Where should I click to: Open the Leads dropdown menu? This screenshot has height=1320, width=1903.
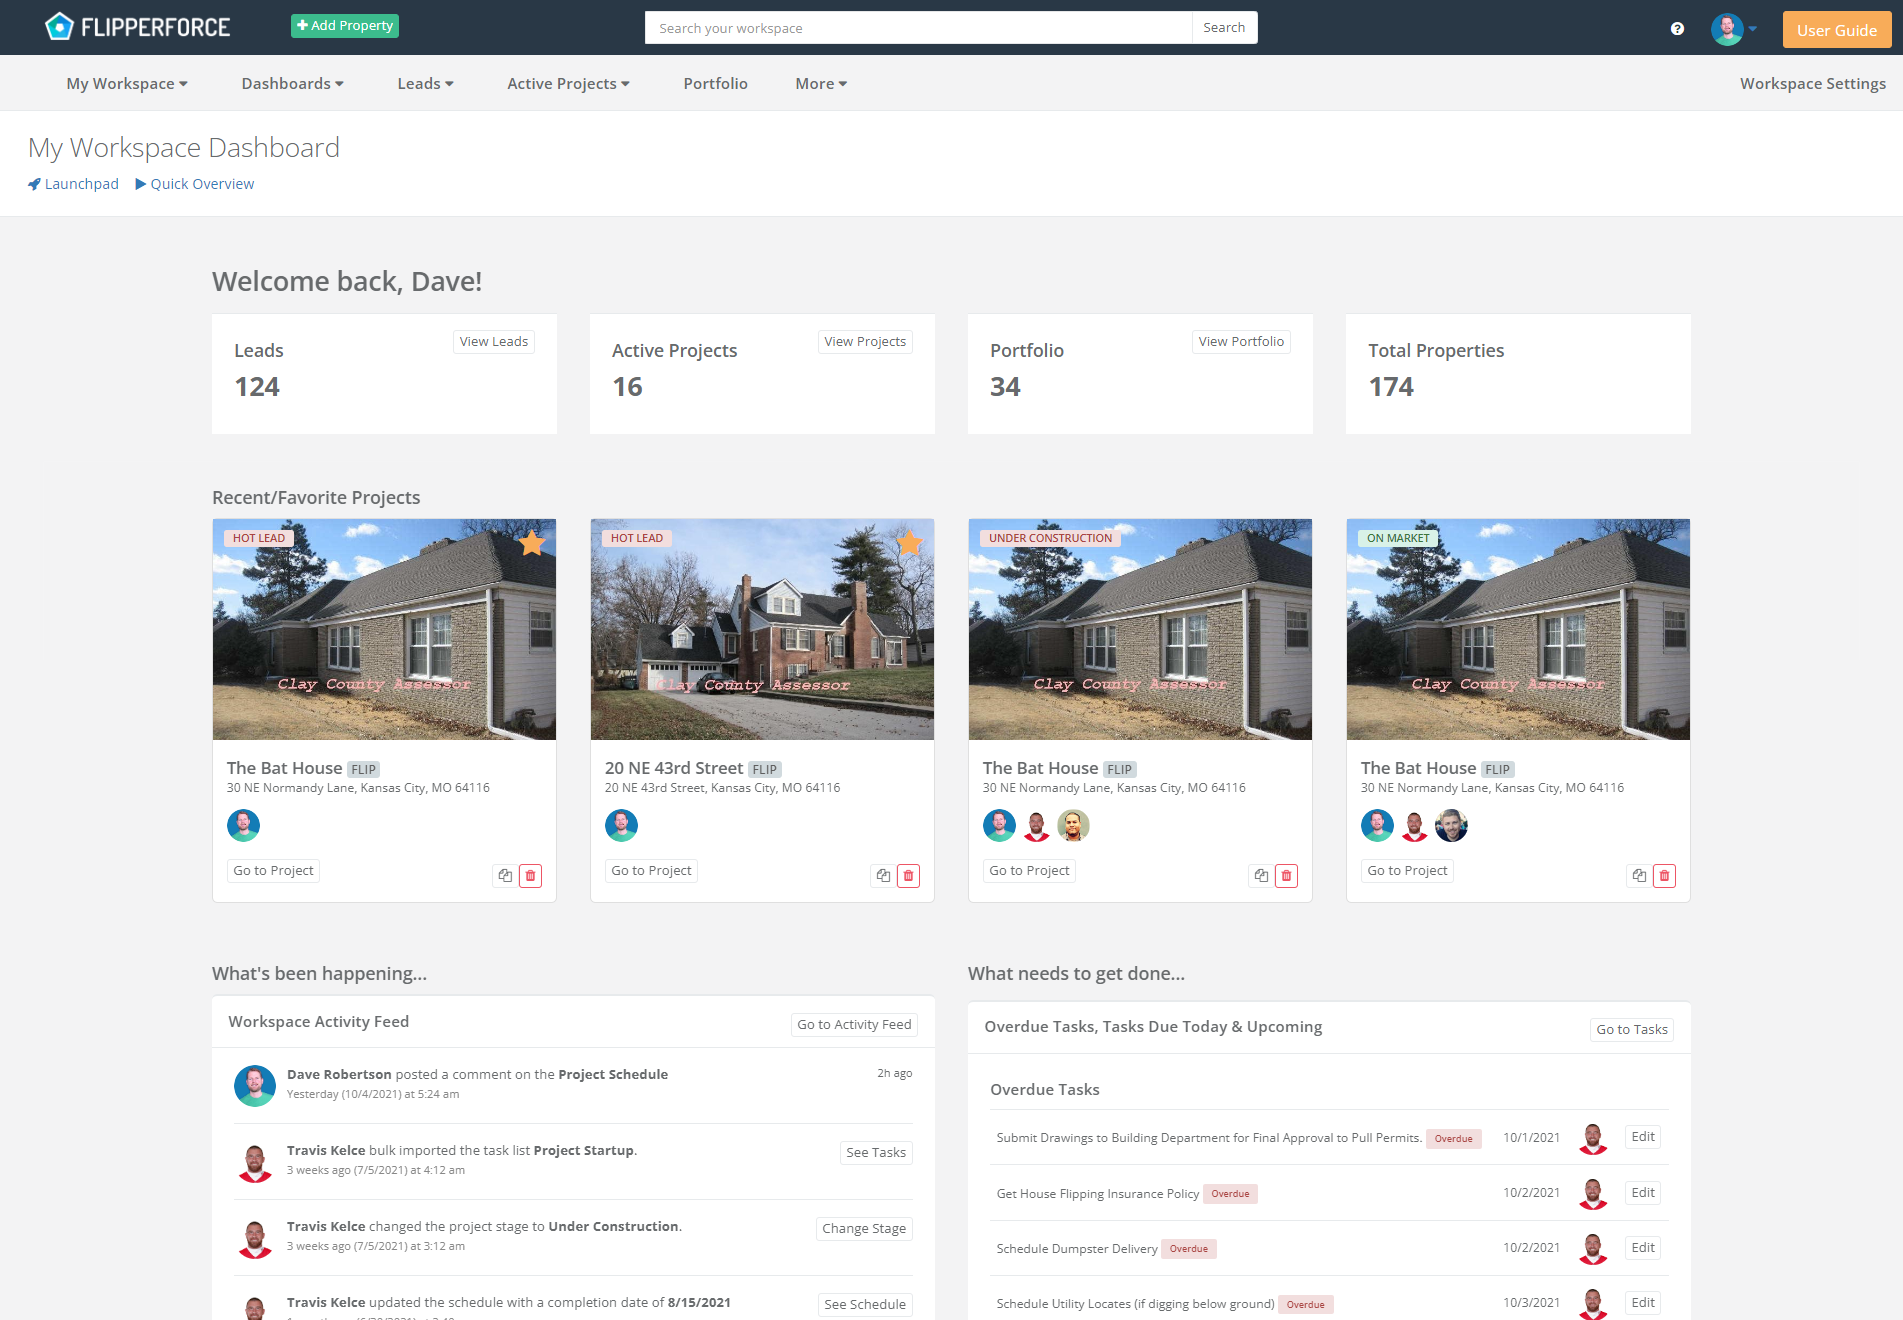(425, 83)
